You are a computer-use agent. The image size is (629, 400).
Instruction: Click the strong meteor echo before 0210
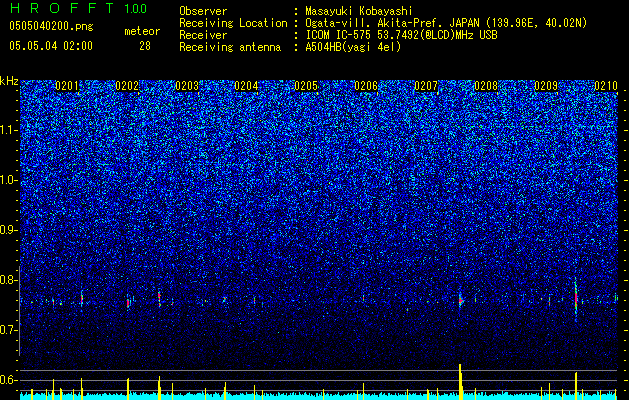[x=576, y=299]
